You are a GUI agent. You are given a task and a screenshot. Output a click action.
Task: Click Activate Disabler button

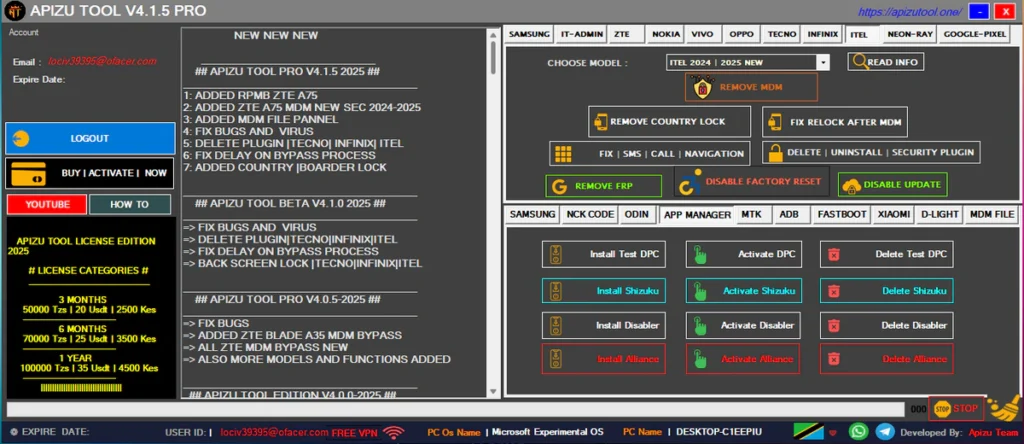pyautogui.click(x=744, y=325)
